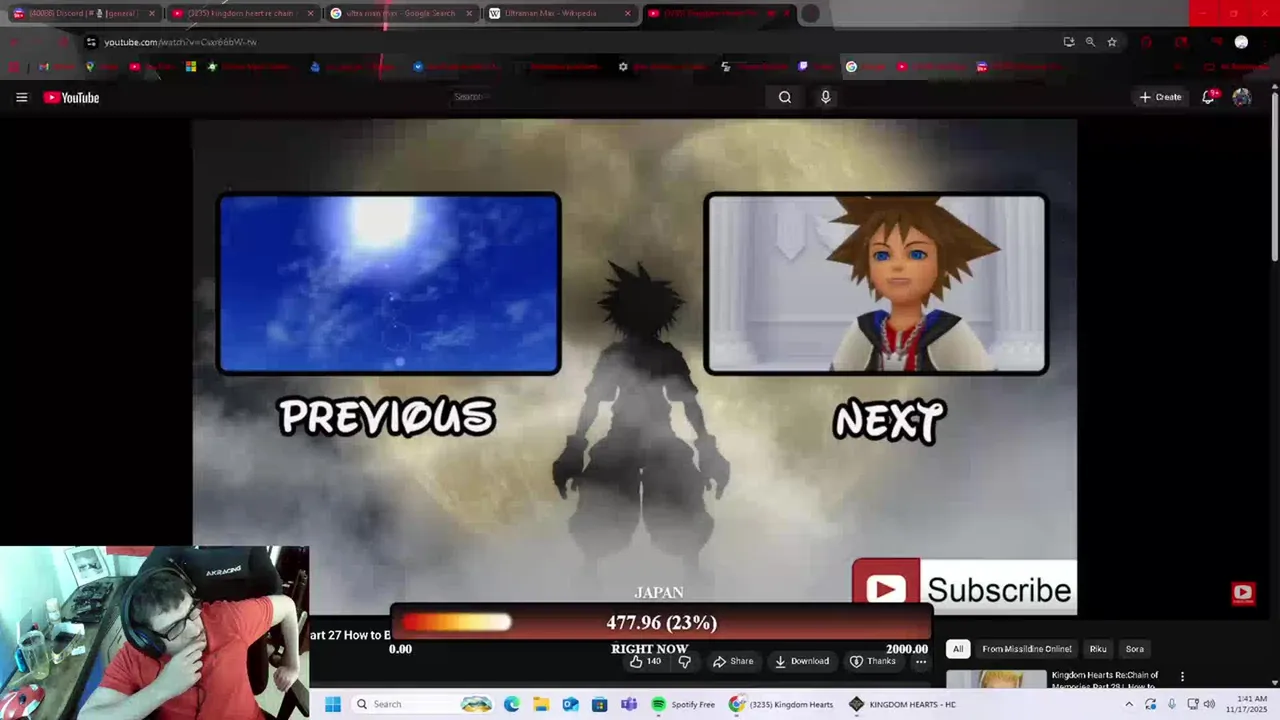
Task: Click the tray microphone icon
Action: point(1172,704)
